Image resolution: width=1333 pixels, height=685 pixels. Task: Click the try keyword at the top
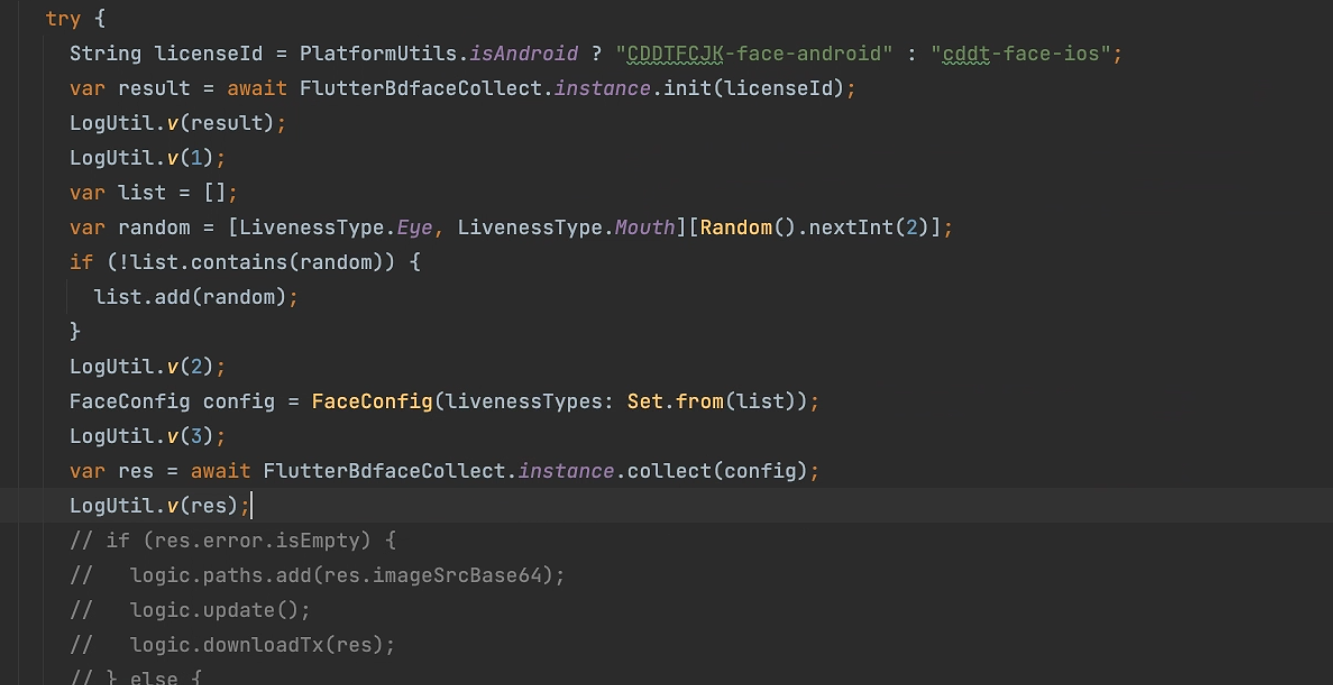click(62, 18)
